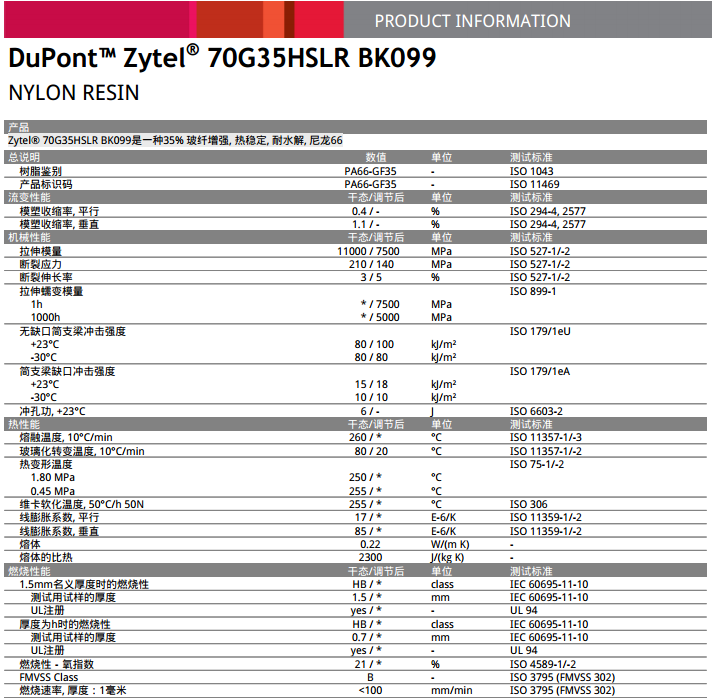Select the DuPont Zytel 70G35HSLR BK099 title
This screenshot has height=698, width=712.
pyautogui.click(x=222, y=58)
